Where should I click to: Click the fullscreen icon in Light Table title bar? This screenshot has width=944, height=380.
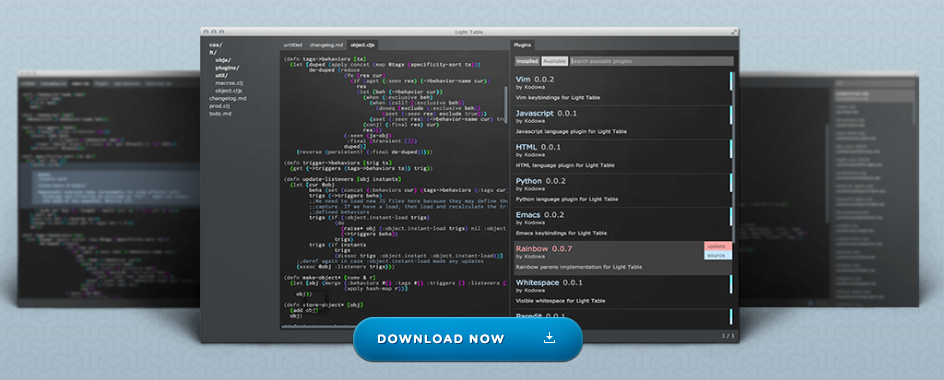click(734, 31)
